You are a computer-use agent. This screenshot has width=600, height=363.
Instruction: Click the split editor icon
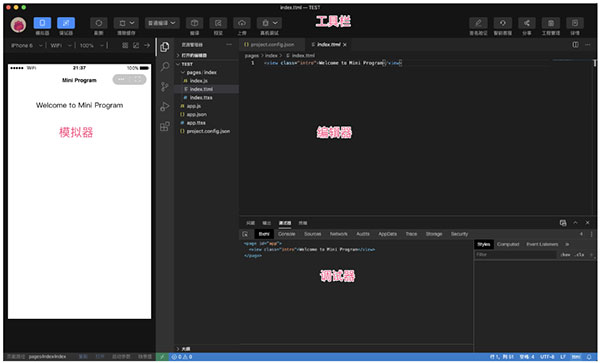575,45
